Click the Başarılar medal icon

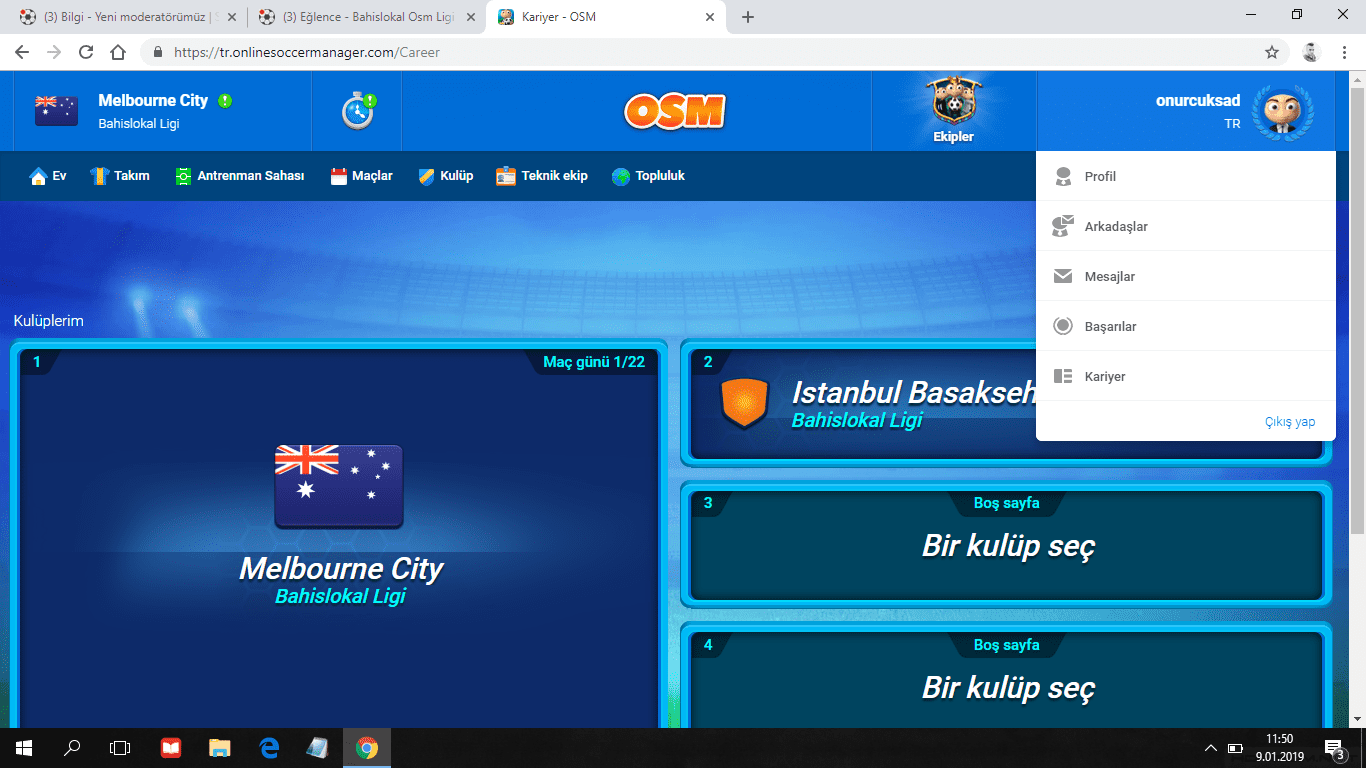point(1063,326)
